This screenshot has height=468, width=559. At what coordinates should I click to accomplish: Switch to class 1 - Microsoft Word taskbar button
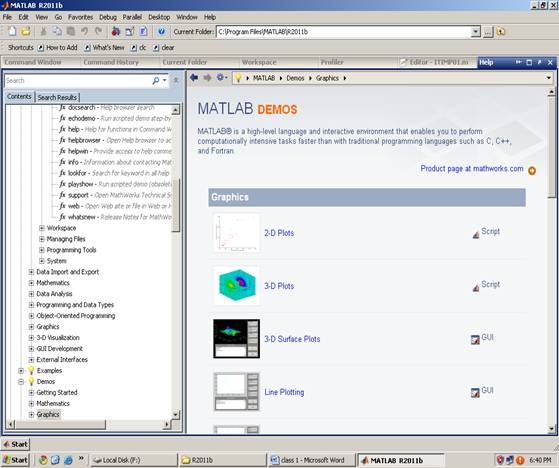(311, 460)
